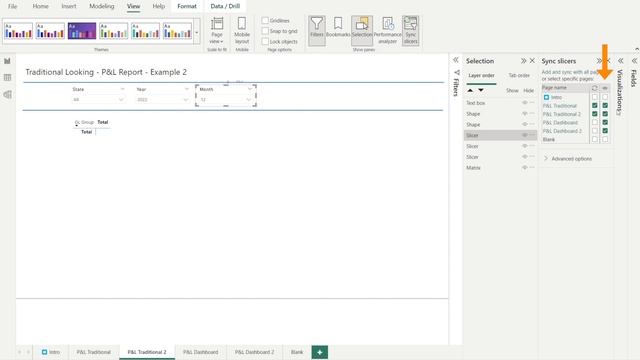Hide the Text box layer eye icon
This screenshot has height=360, width=640.
pyautogui.click(x=524, y=103)
